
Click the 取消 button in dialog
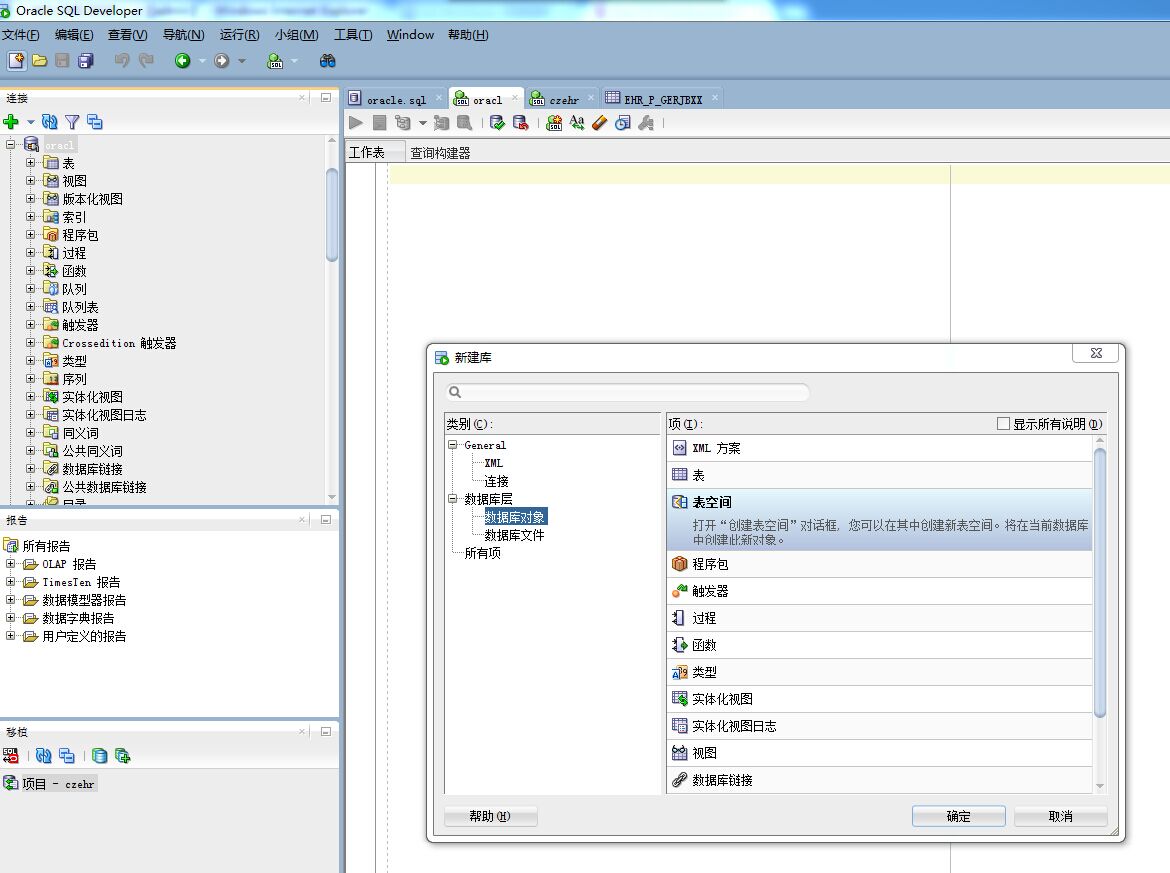click(x=1060, y=816)
